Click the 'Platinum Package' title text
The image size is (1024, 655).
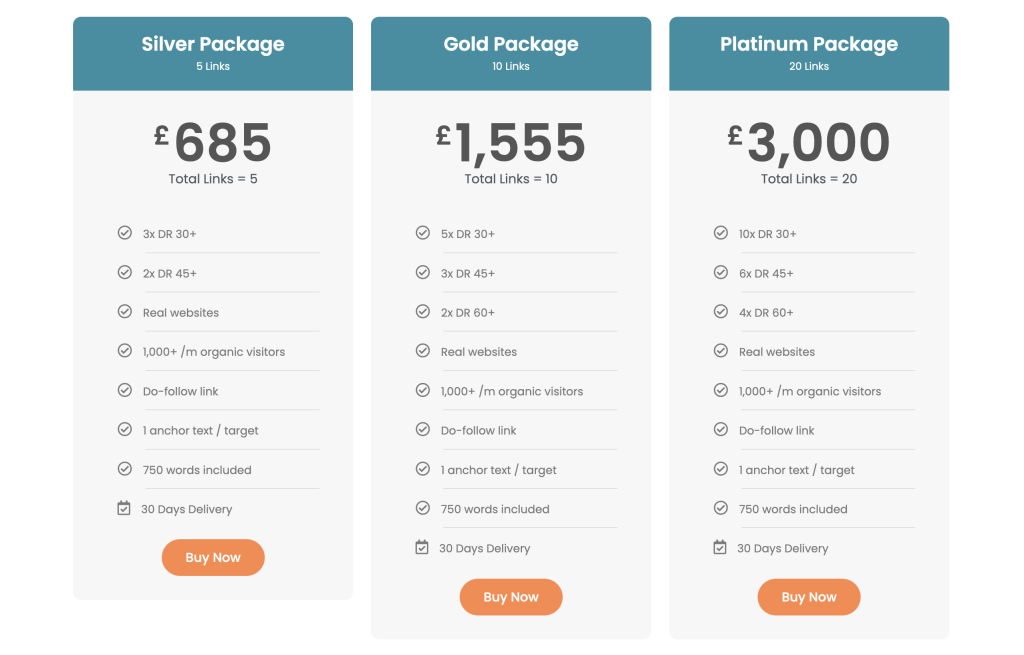click(808, 44)
